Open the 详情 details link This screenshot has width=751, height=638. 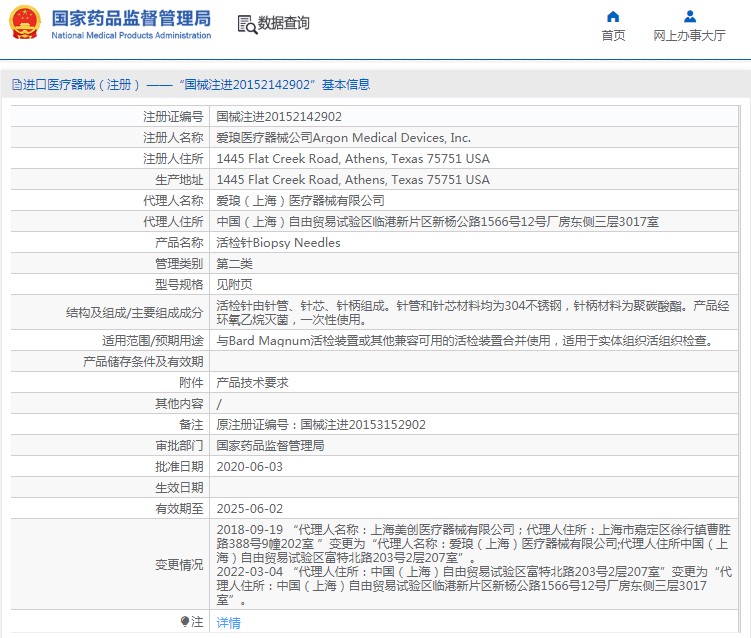point(229,622)
